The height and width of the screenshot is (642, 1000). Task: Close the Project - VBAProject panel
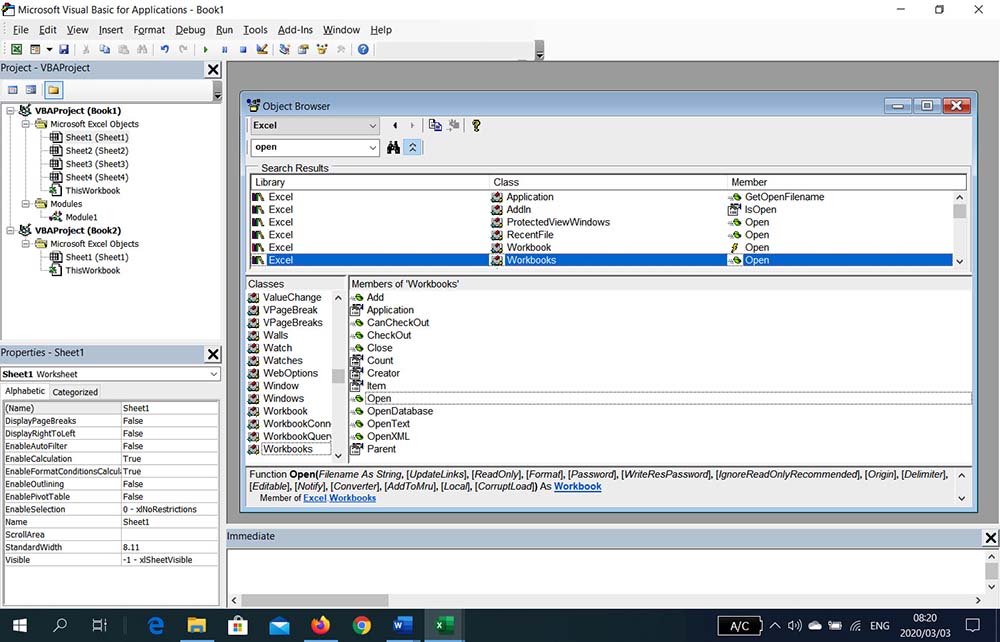[214, 69]
